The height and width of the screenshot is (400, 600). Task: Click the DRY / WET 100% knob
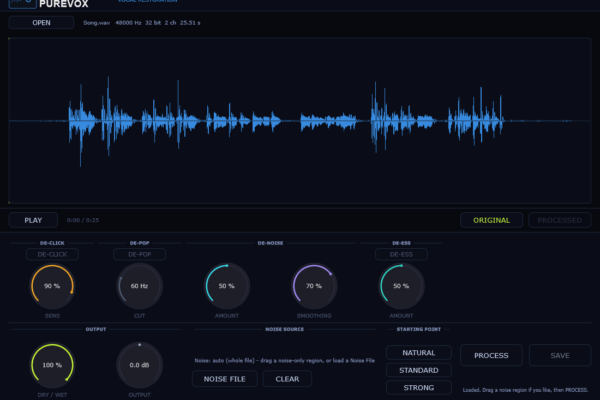pyautogui.click(x=52, y=365)
